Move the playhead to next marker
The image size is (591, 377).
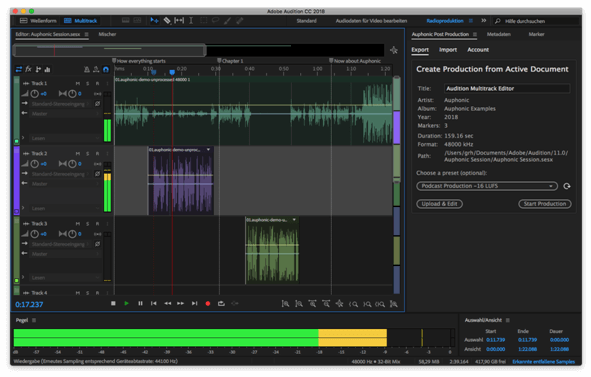pyautogui.click(x=194, y=303)
